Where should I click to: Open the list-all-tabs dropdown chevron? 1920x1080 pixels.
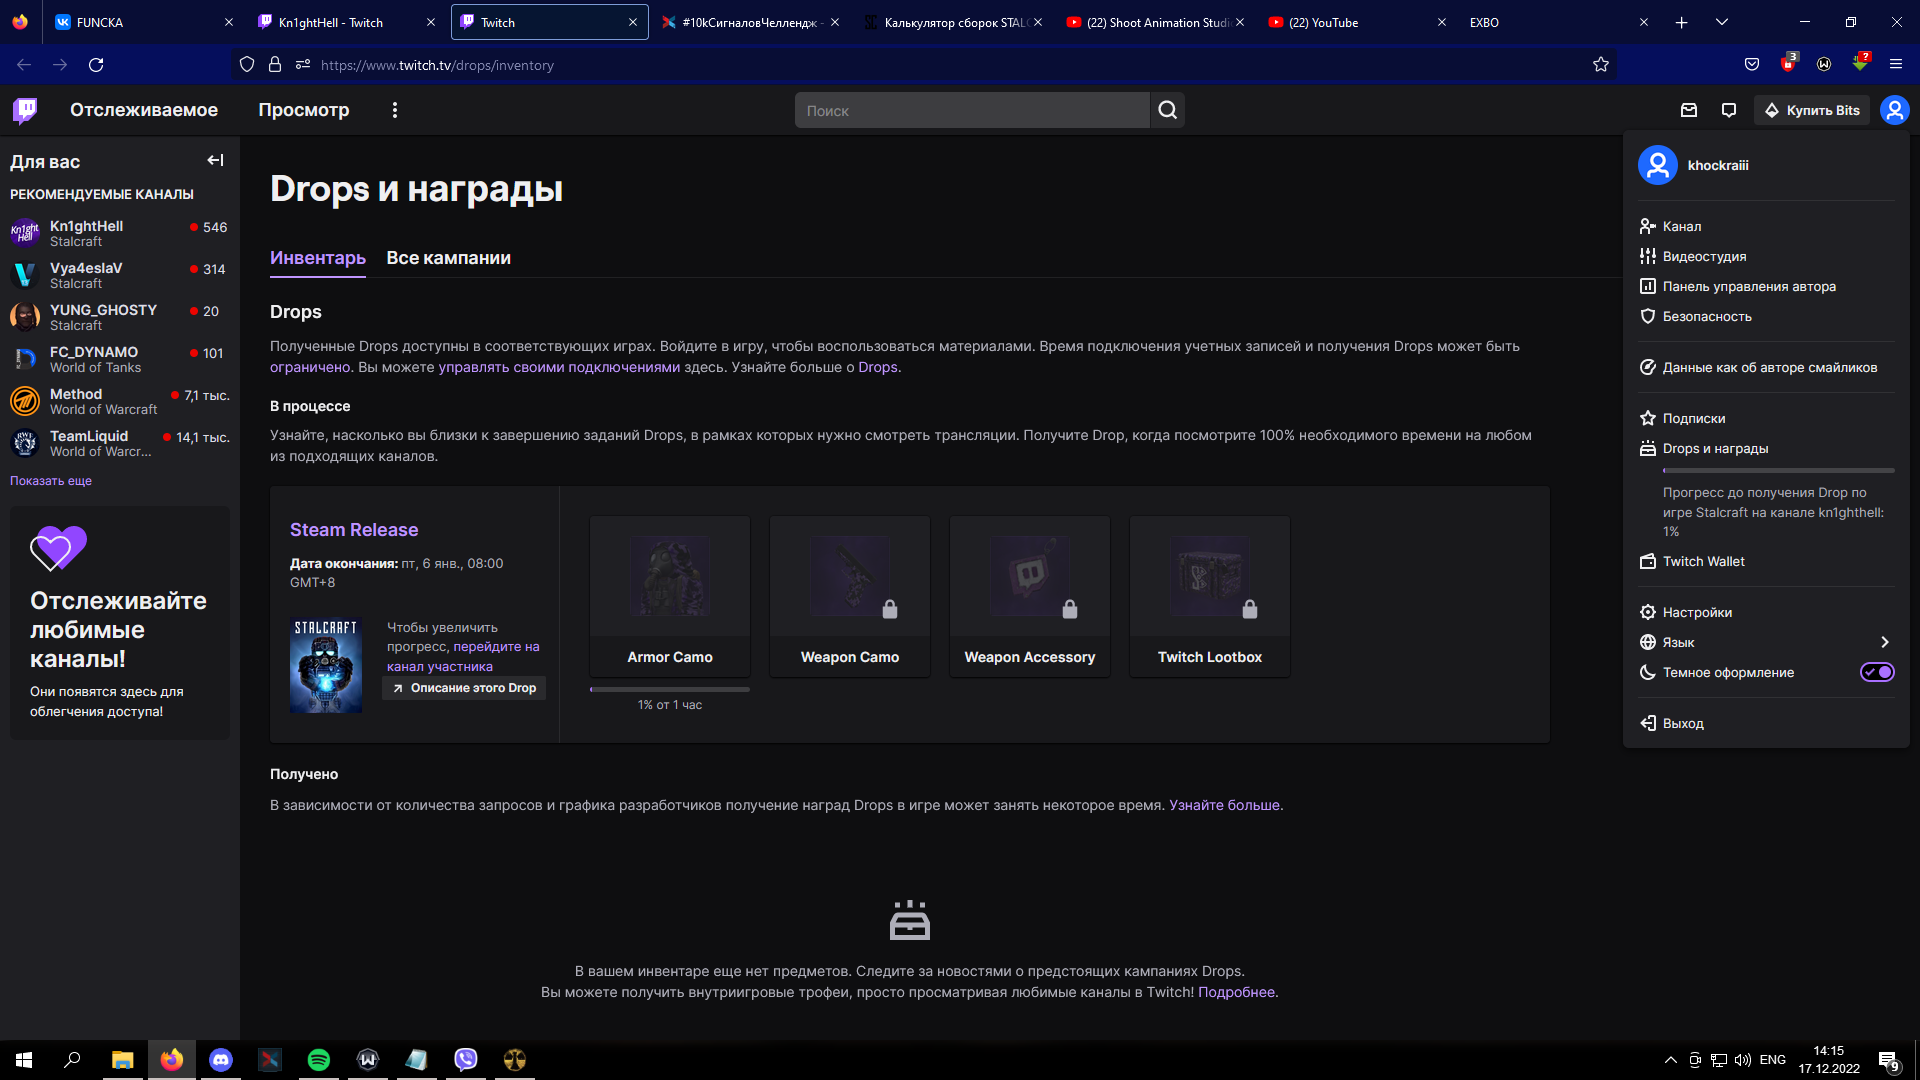1722,22
